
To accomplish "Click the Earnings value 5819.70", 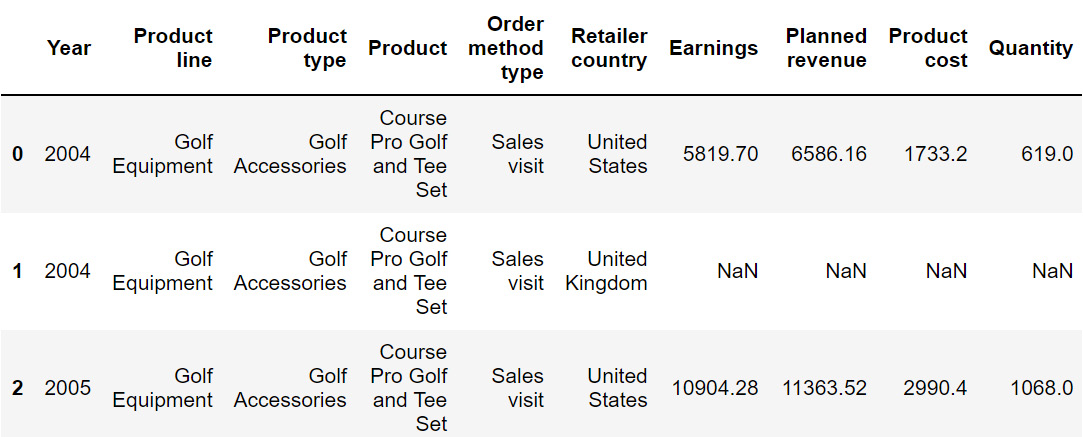I will 720,154.
